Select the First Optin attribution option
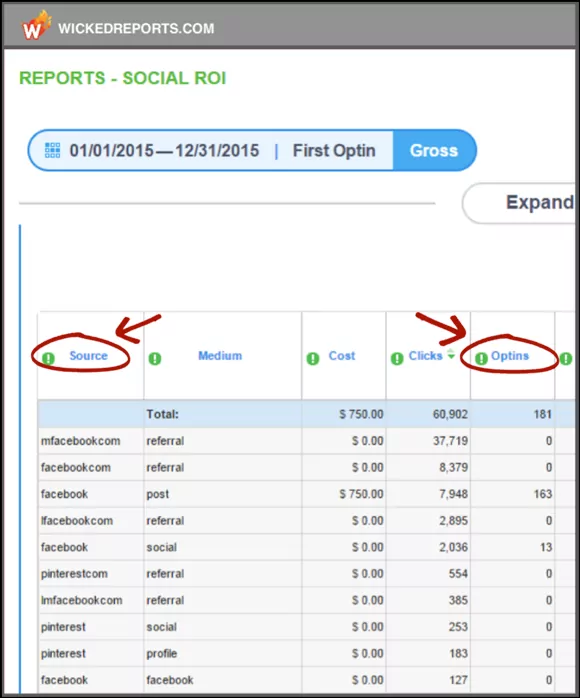The width and height of the screenshot is (580, 698). click(x=334, y=150)
